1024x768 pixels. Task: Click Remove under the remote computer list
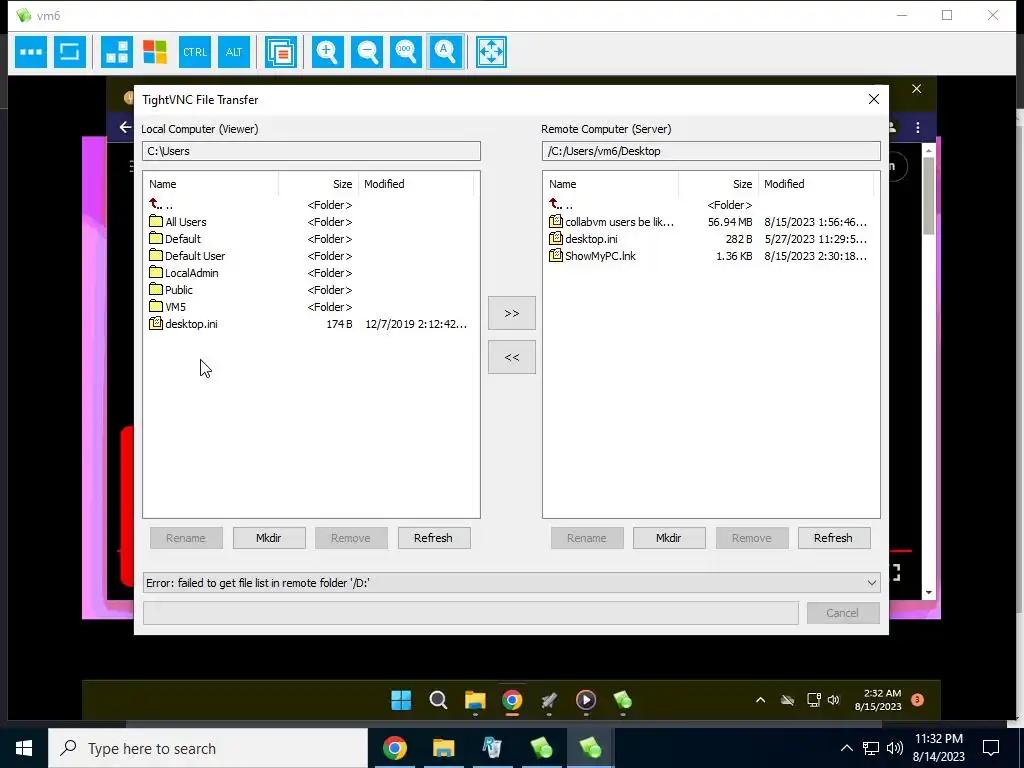(x=752, y=538)
